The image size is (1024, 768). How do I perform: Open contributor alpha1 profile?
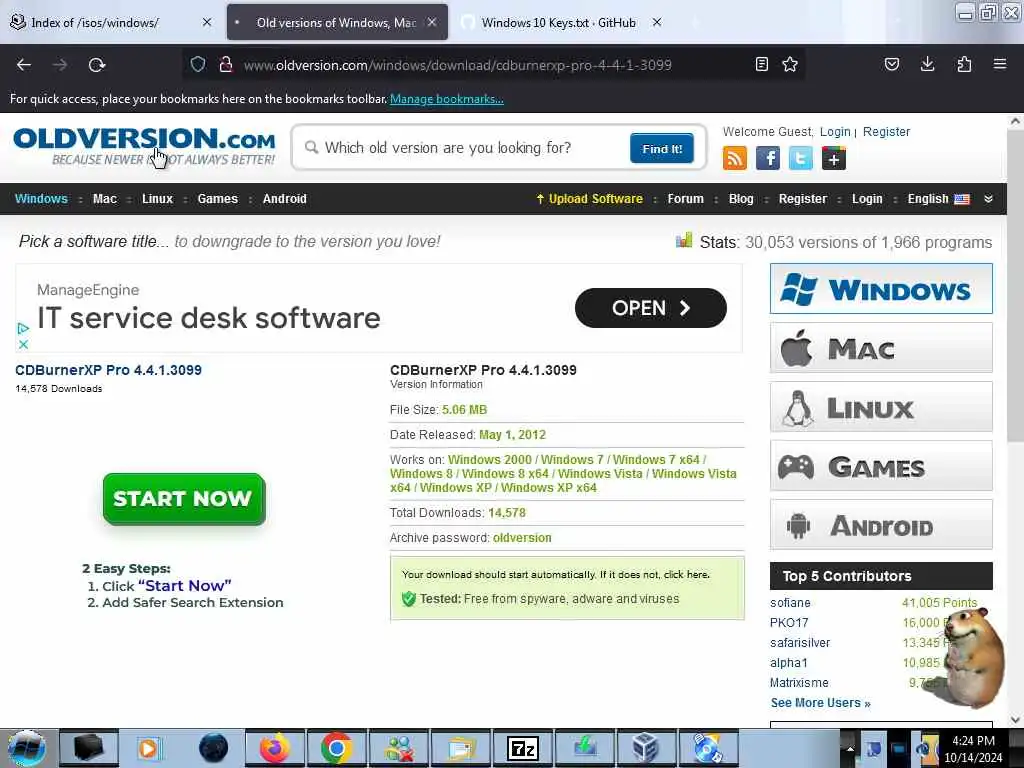point(789,663)
